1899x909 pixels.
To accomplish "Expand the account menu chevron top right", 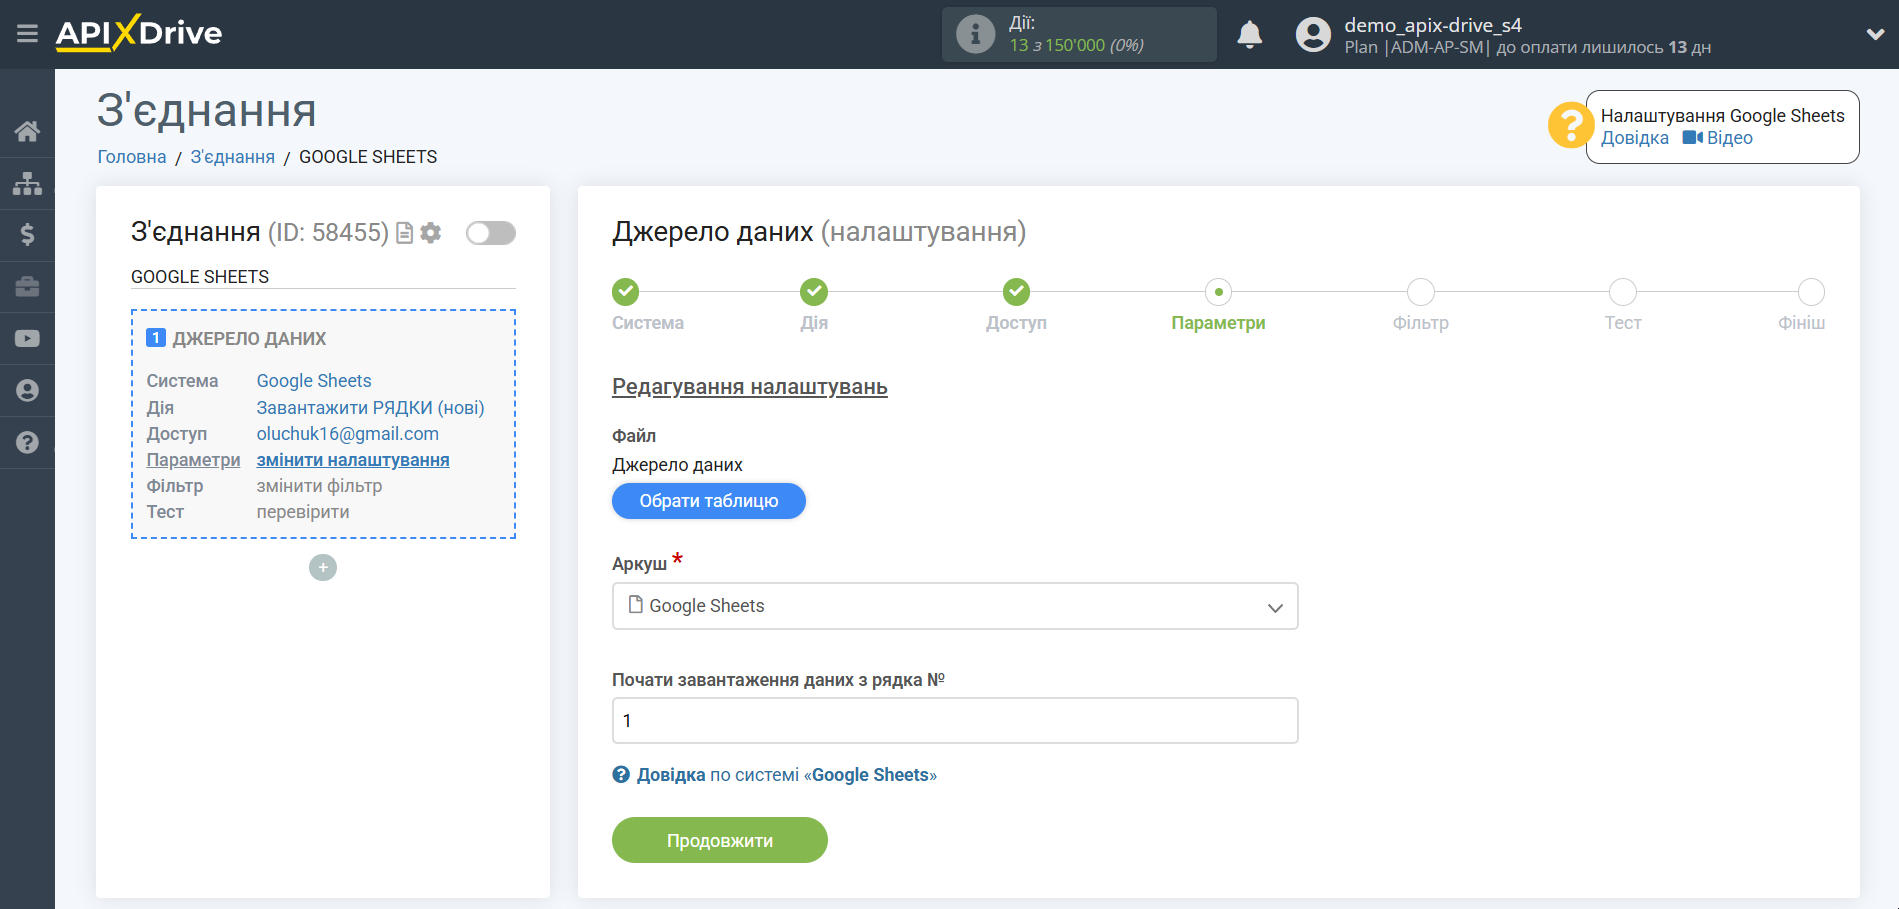I will tap(1874, 33).
